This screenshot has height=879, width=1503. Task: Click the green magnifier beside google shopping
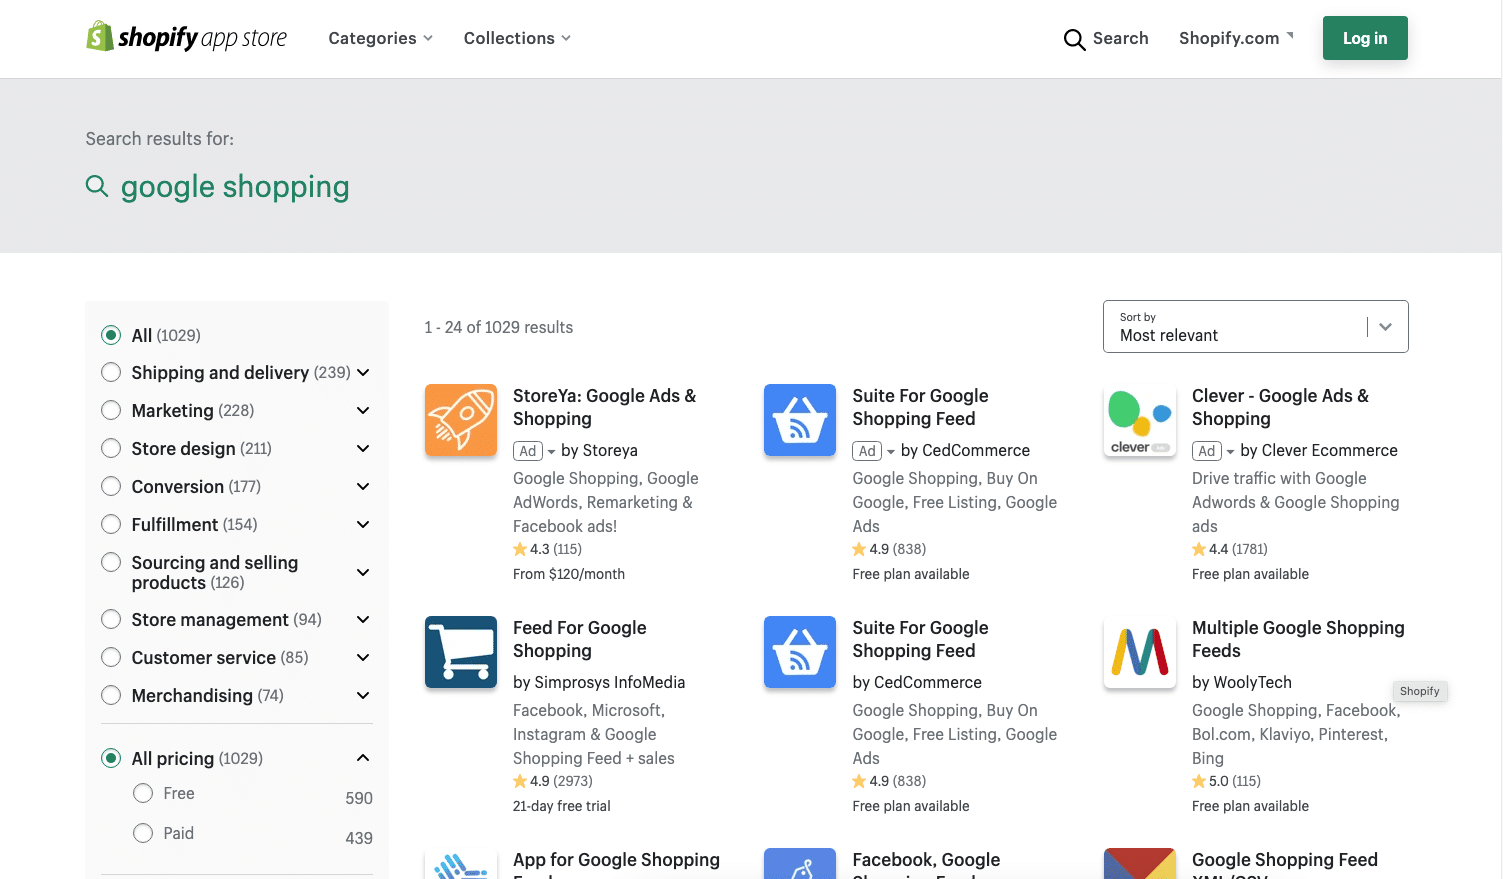coord(97,186)
